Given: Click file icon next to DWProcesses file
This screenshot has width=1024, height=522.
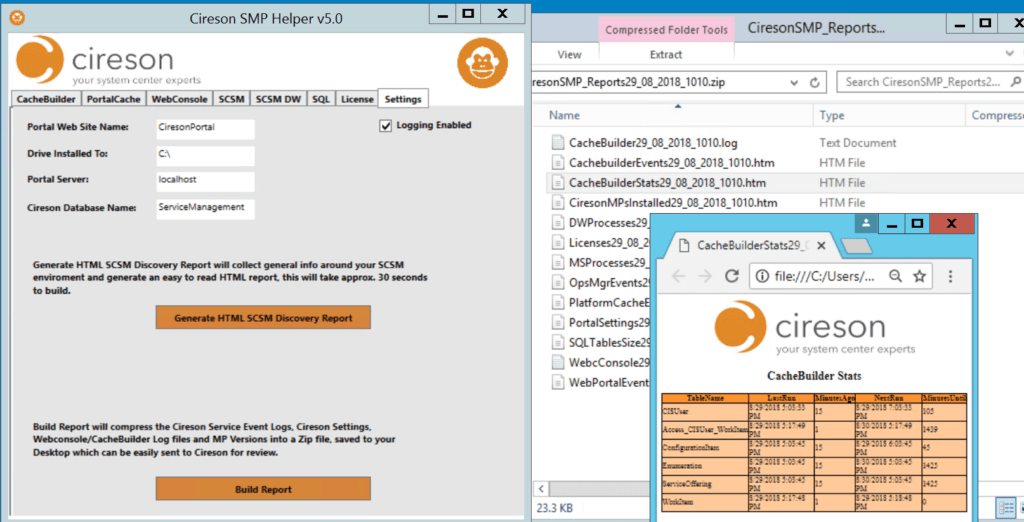Looking at the screenshot, I should click(557, 223).
